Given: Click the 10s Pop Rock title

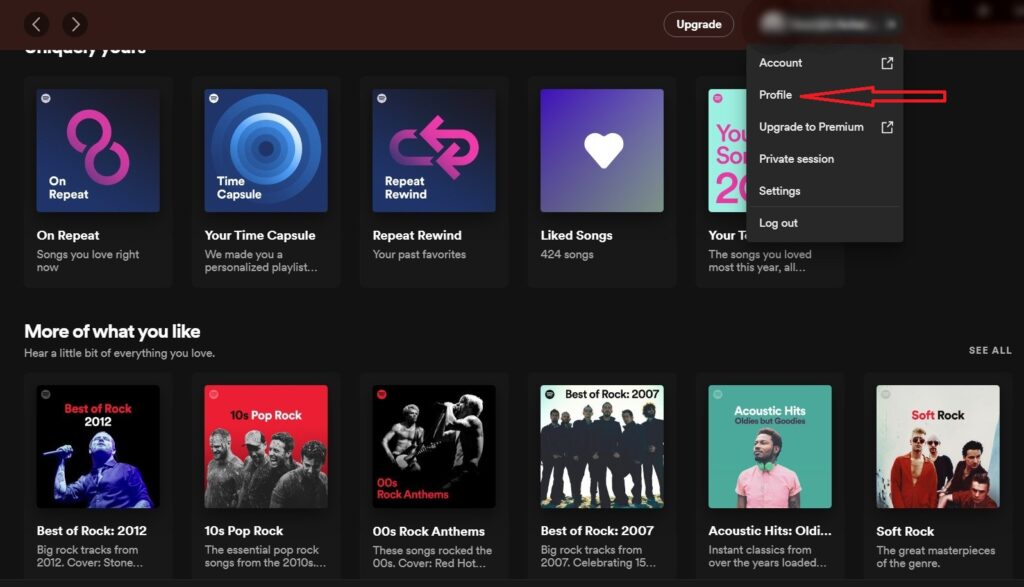Looking at the screenshot, I should pos(244,531).
